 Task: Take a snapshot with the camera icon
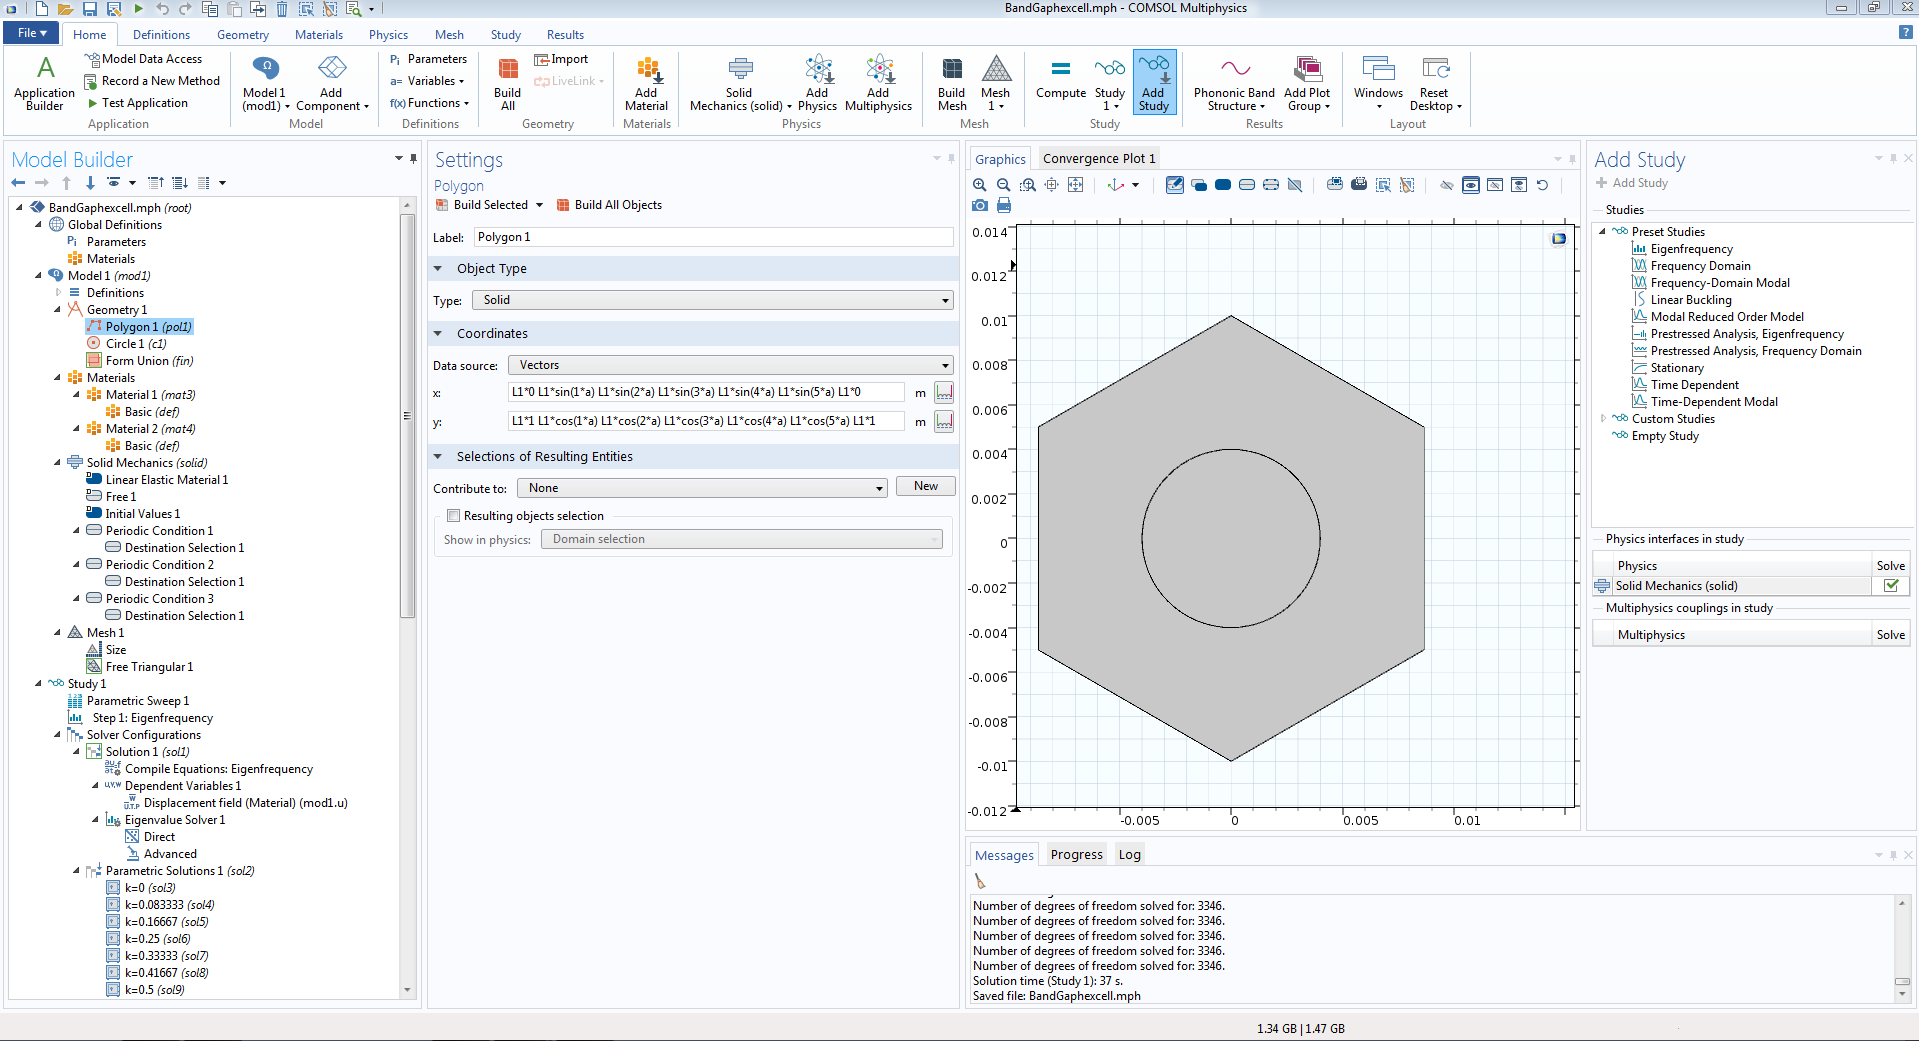(x=980, y=205)
